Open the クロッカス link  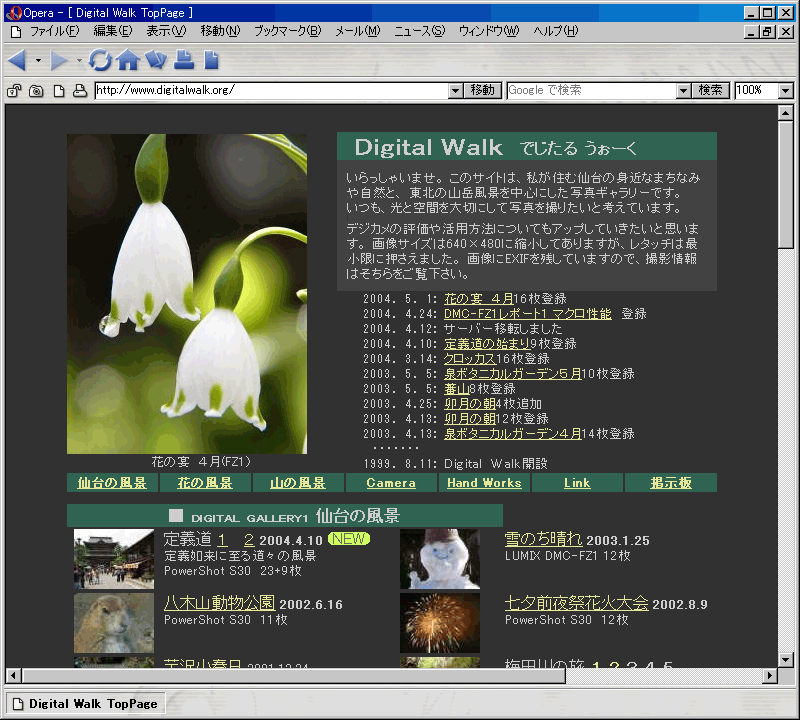[x=469, y=359]
